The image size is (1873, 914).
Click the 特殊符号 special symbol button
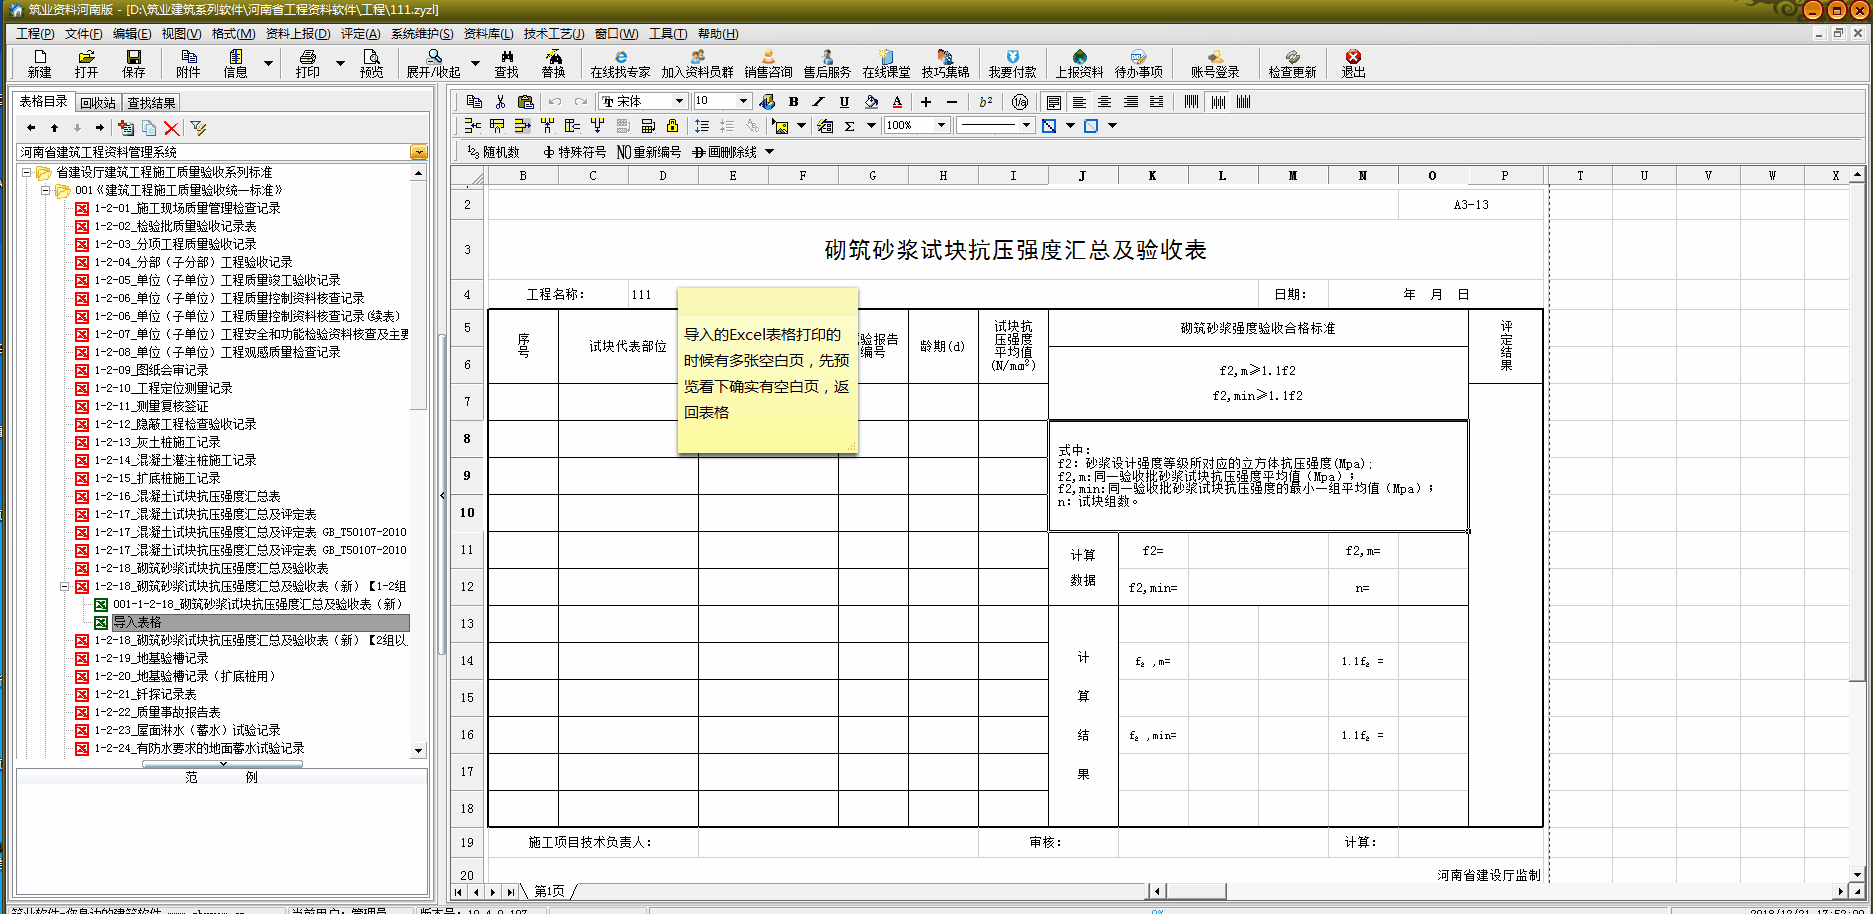coord(574,152)
